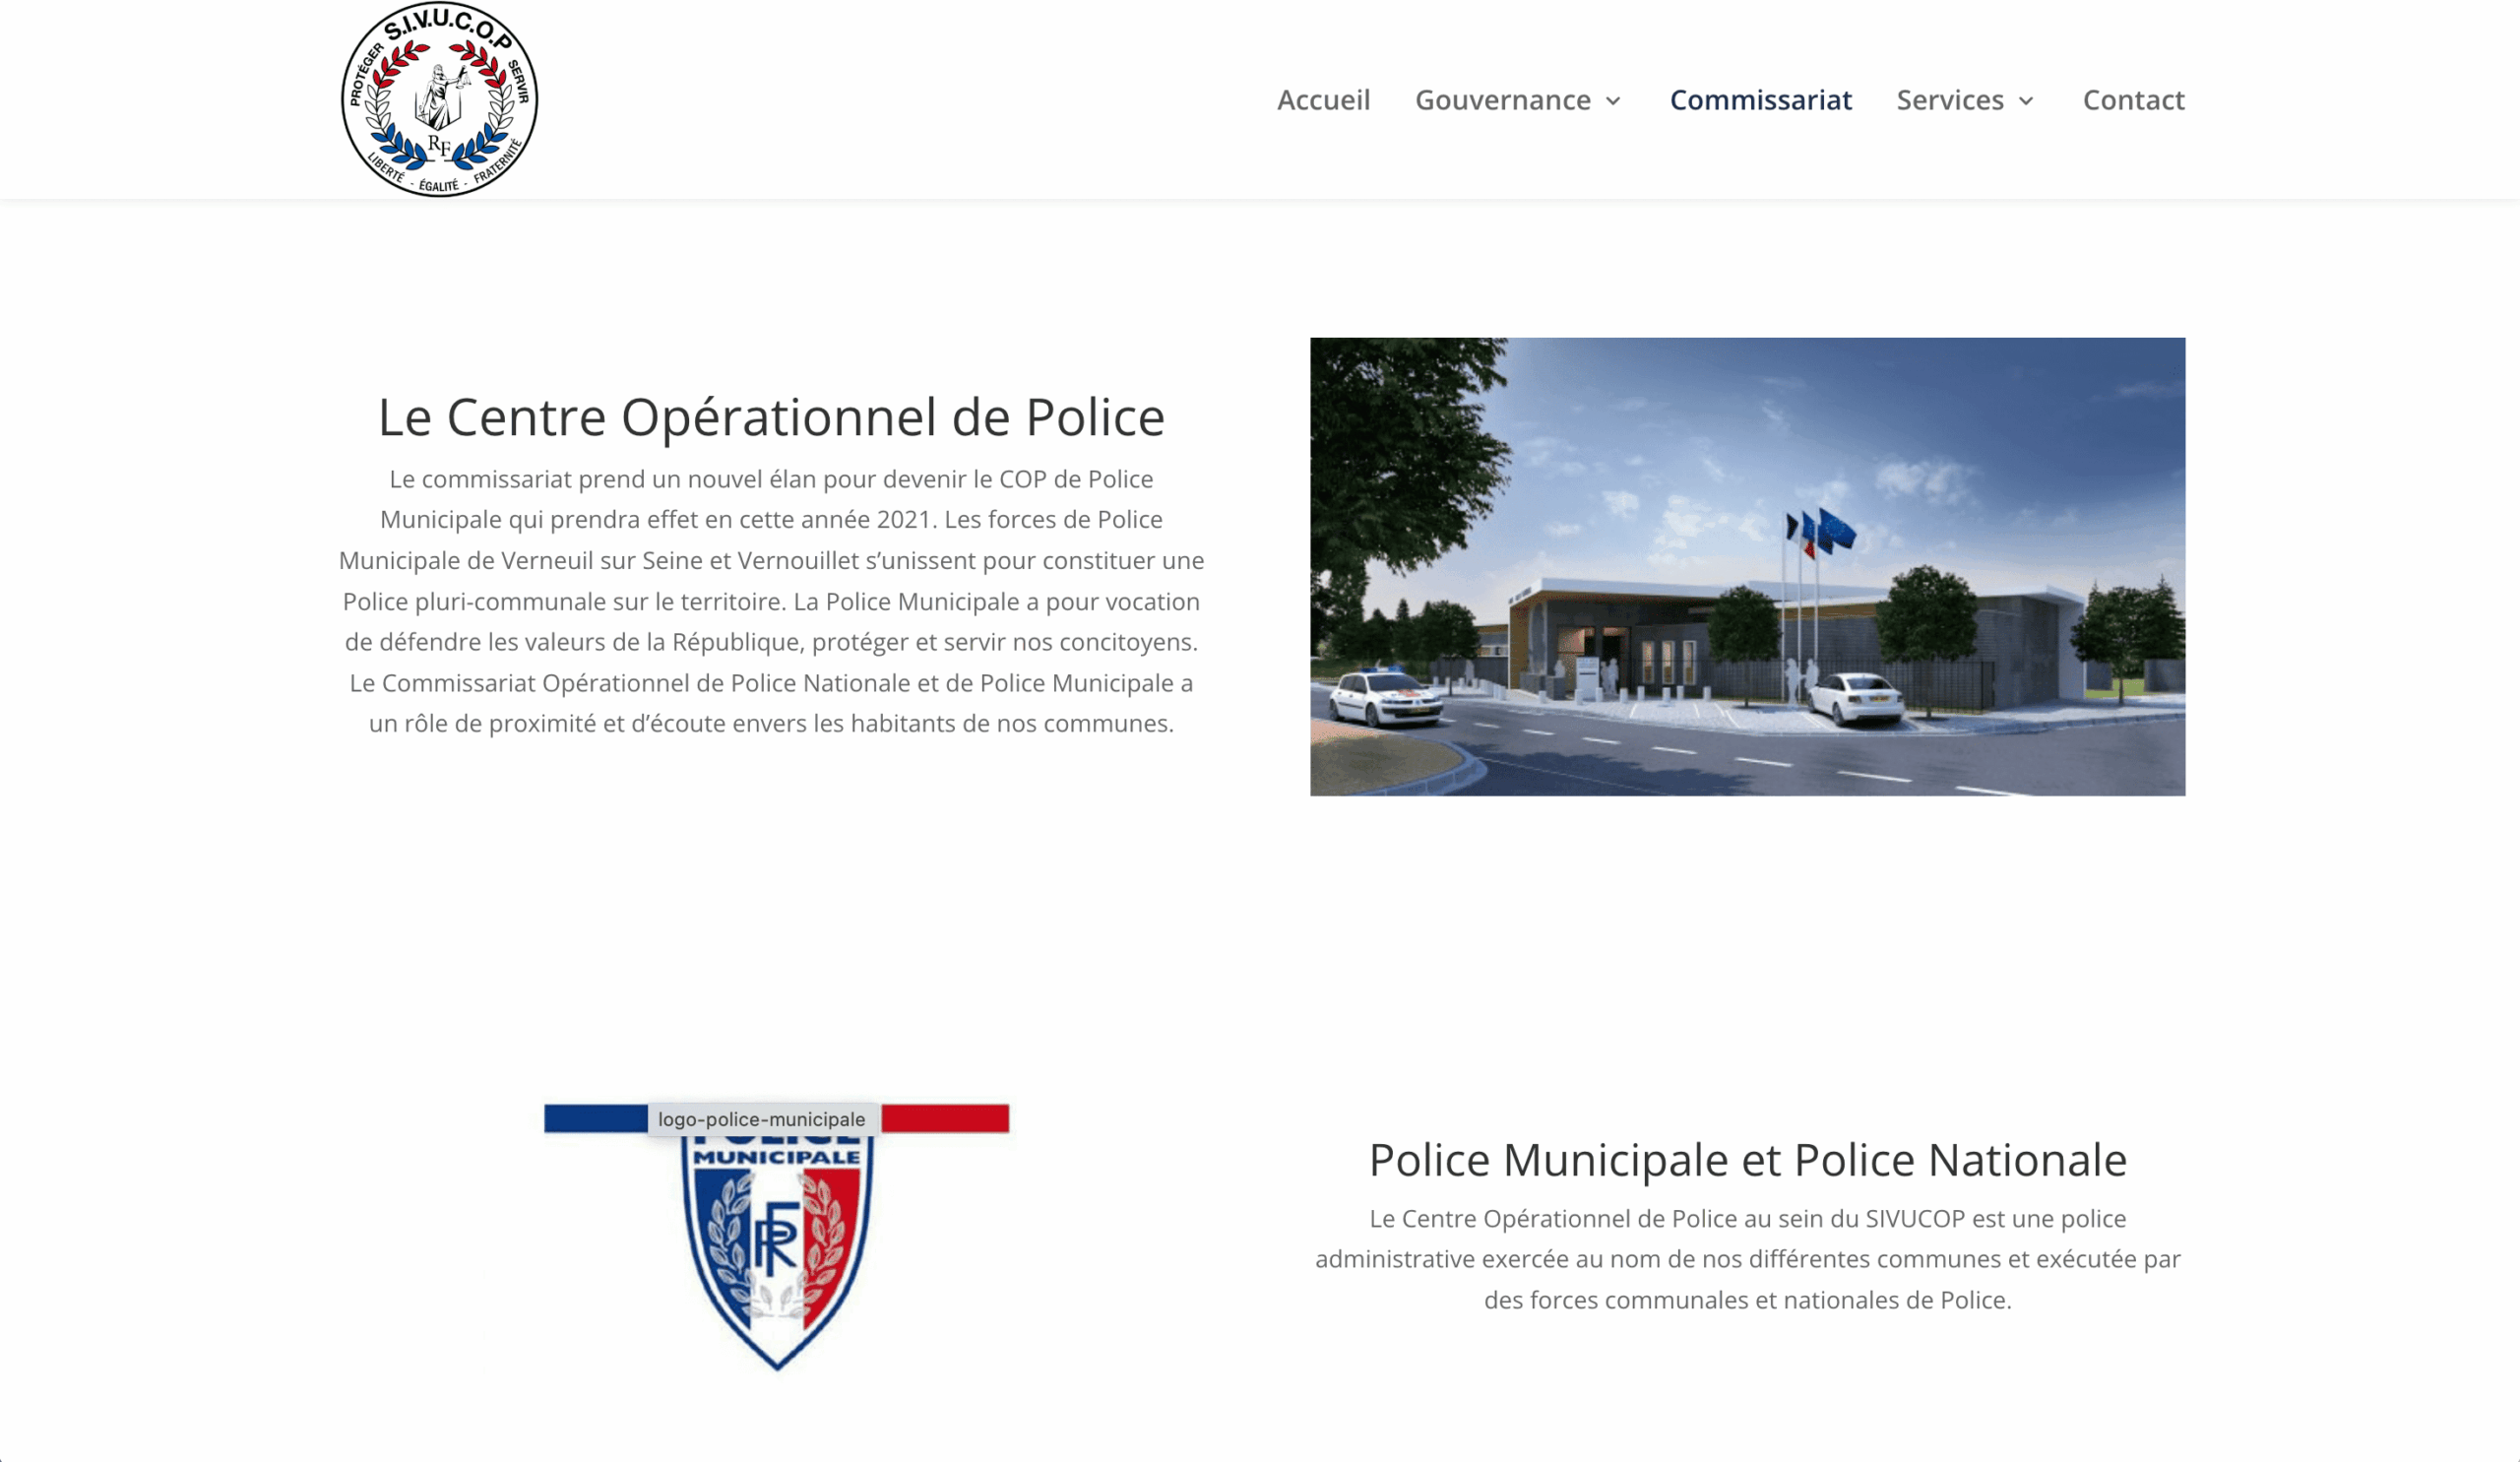Image resolution: width=2520 pixels, height=1462 pixels.
Task: Click the police station building image
Action: (x=1747, y=566)
